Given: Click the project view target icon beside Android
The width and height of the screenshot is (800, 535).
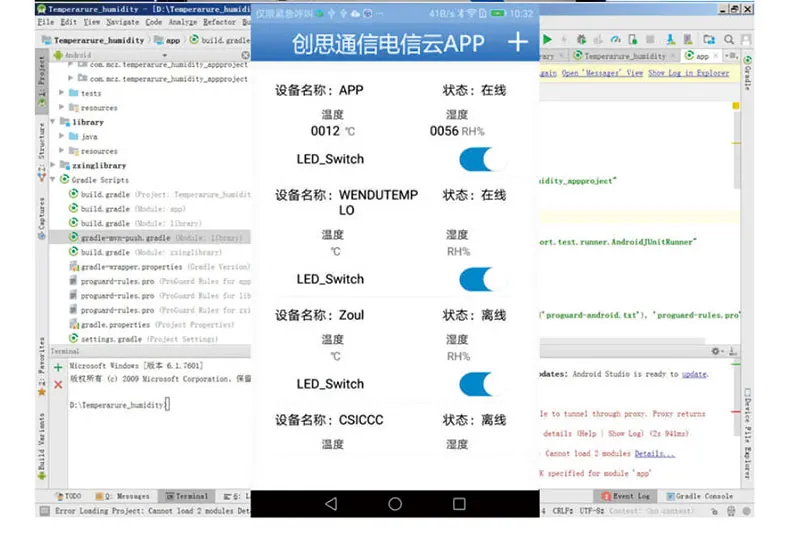Looking at the screenshot, I should [245, 55].
